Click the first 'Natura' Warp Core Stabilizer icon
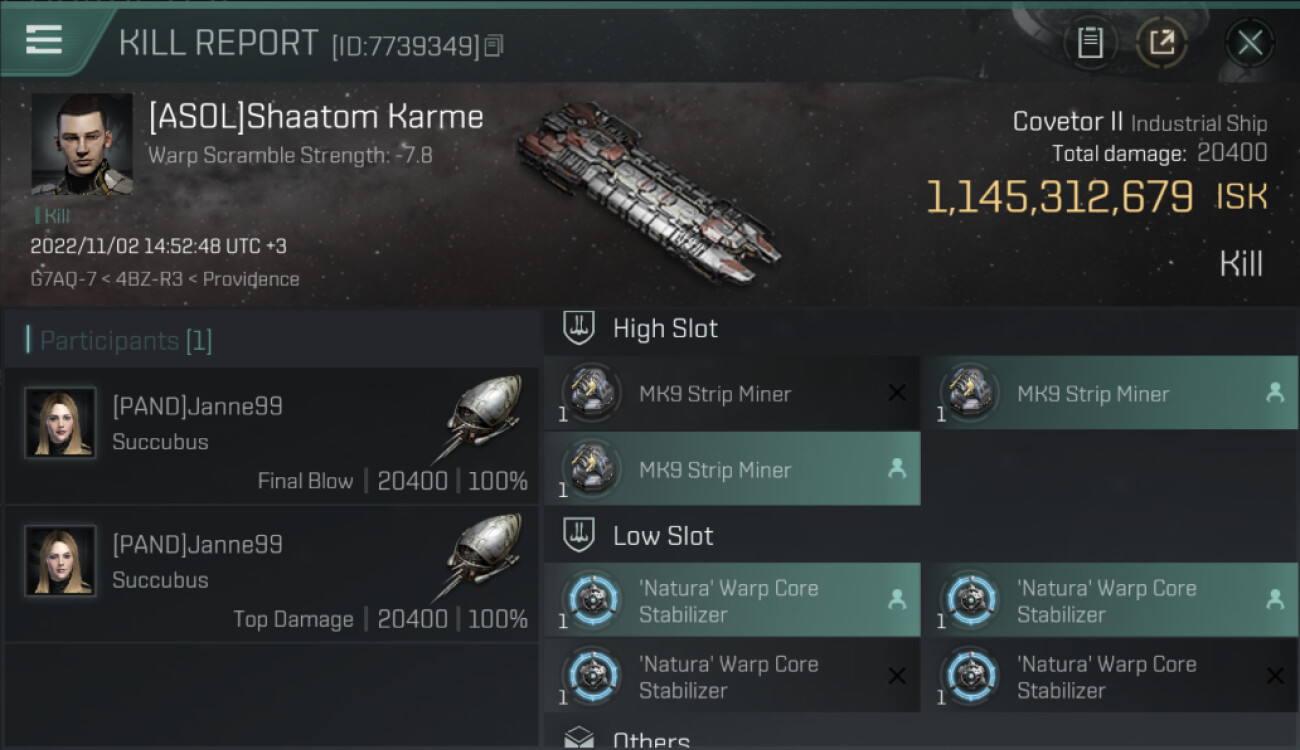Viewport: 1300px width, 750px height. pos(590,600)
